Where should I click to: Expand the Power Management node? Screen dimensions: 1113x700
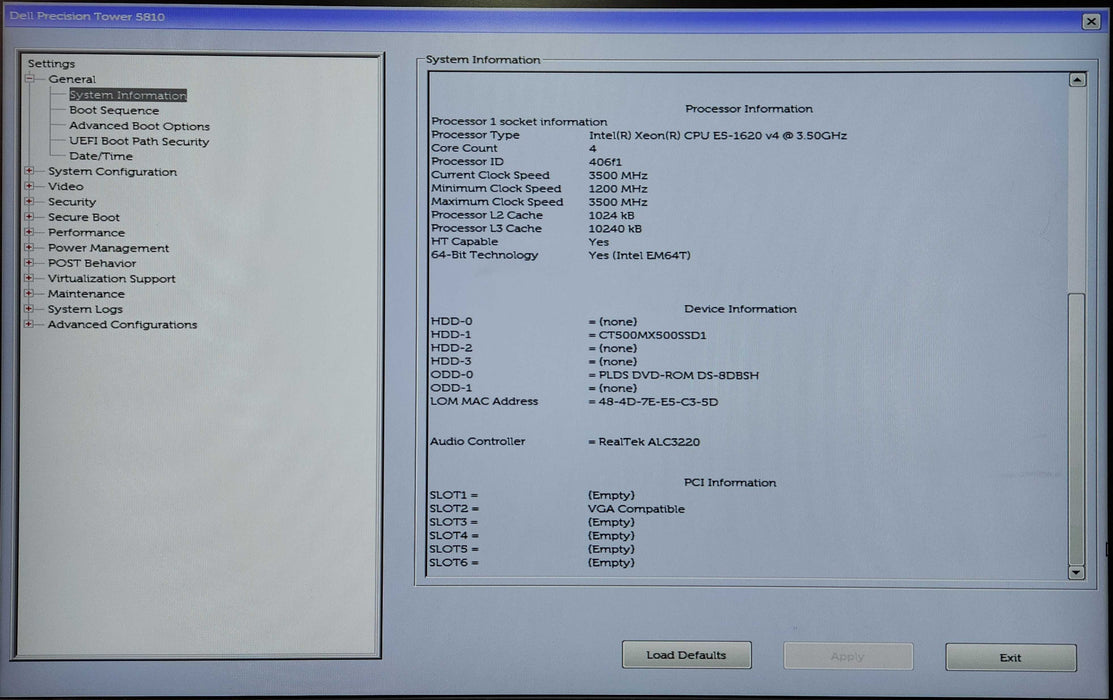tap(29, 248)
